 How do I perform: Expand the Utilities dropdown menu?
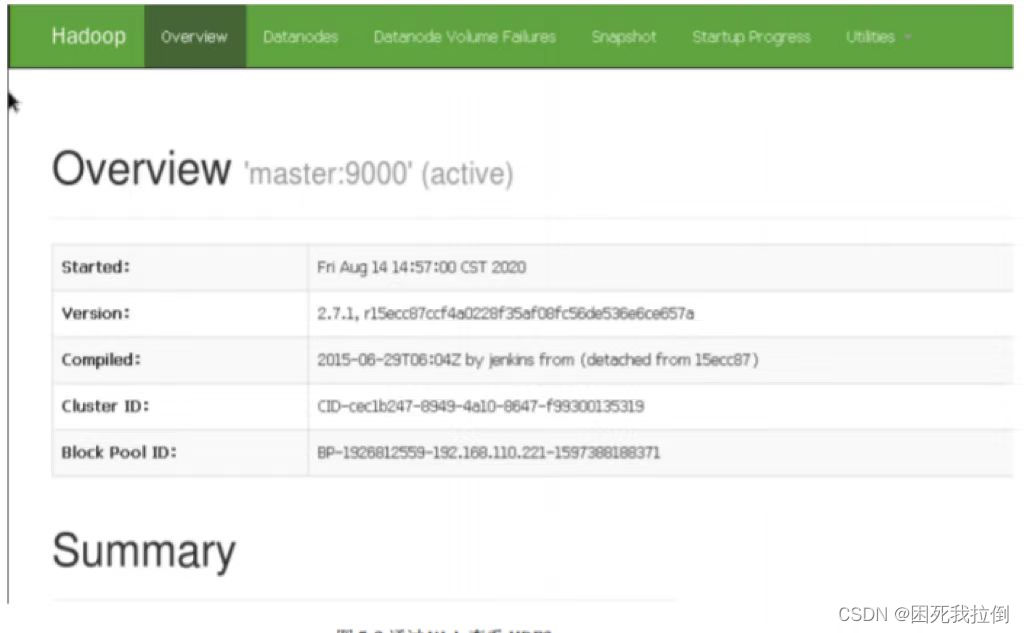tap(878, 37)
